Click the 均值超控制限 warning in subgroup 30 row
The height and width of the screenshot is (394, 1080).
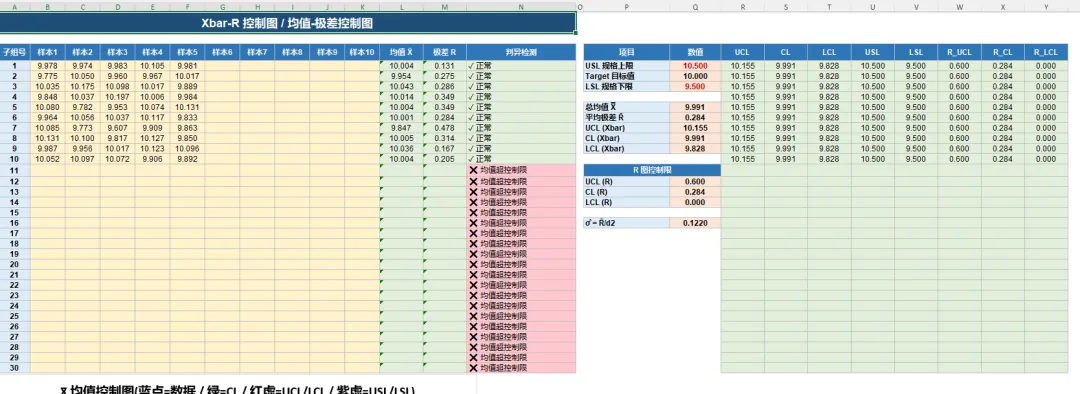[521, 368]
